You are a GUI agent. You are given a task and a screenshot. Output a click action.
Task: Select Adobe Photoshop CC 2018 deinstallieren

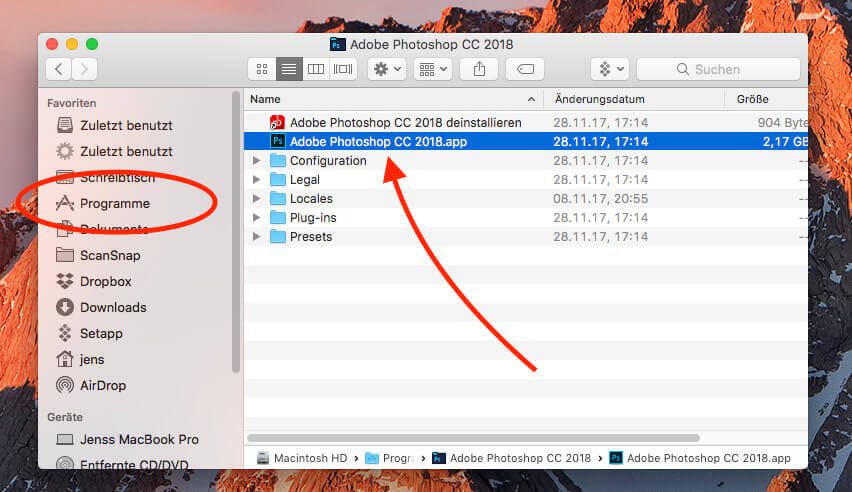[x=405, y=122]
